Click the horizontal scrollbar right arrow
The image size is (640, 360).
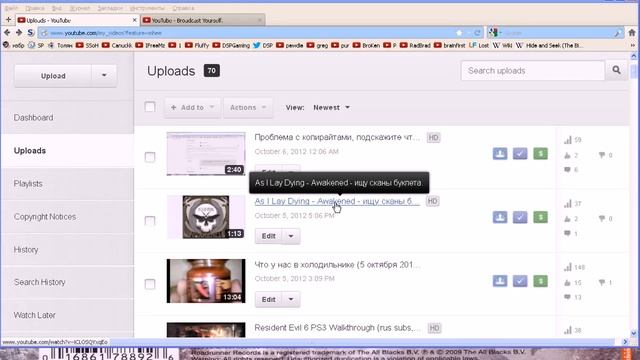pos(625,342)
